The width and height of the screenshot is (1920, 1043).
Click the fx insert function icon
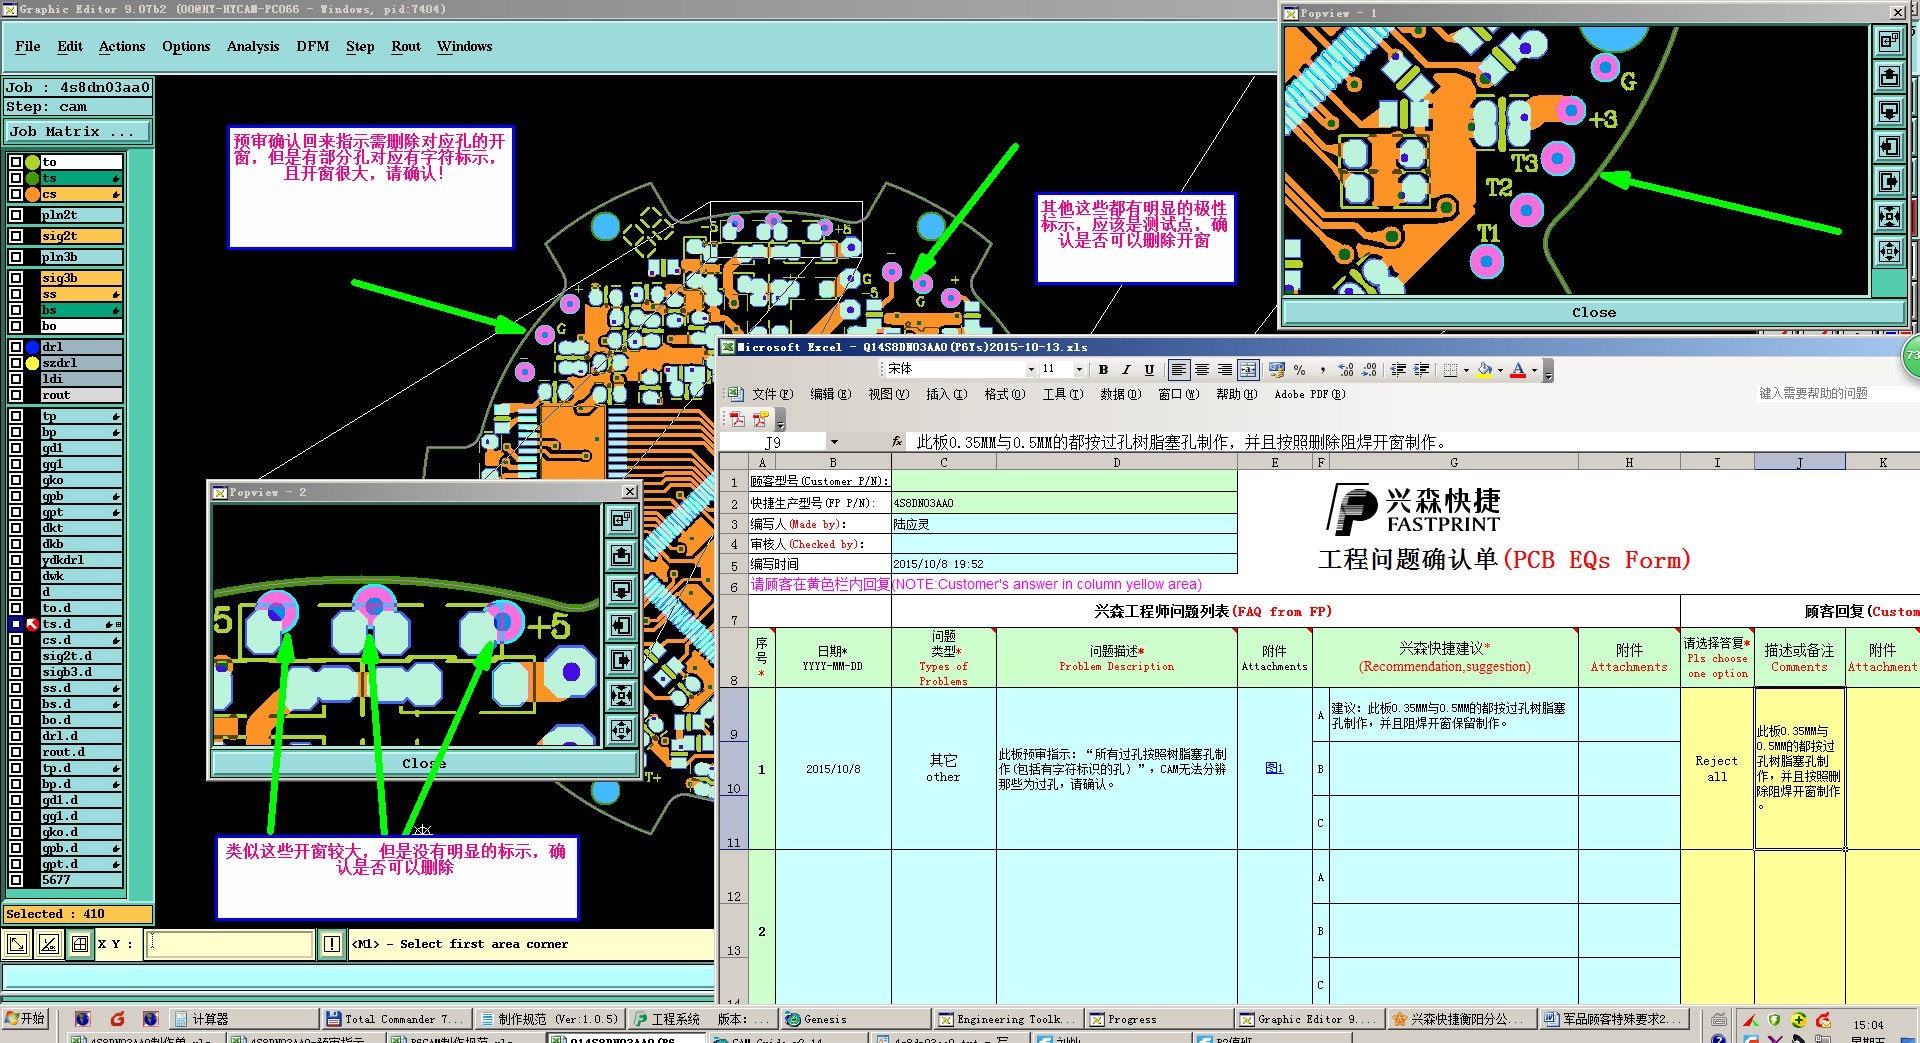(x=897, y=442)
